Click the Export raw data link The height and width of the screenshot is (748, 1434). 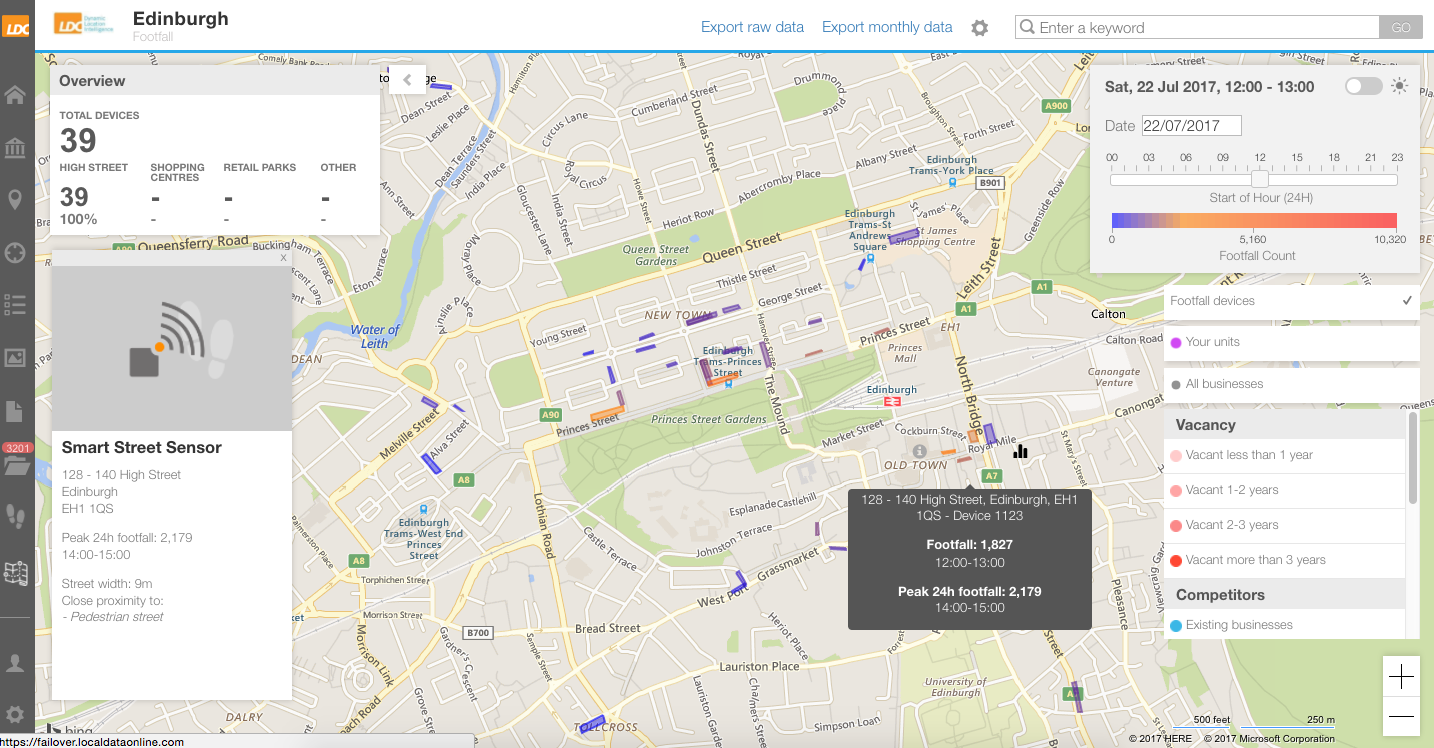click(752, 27)
